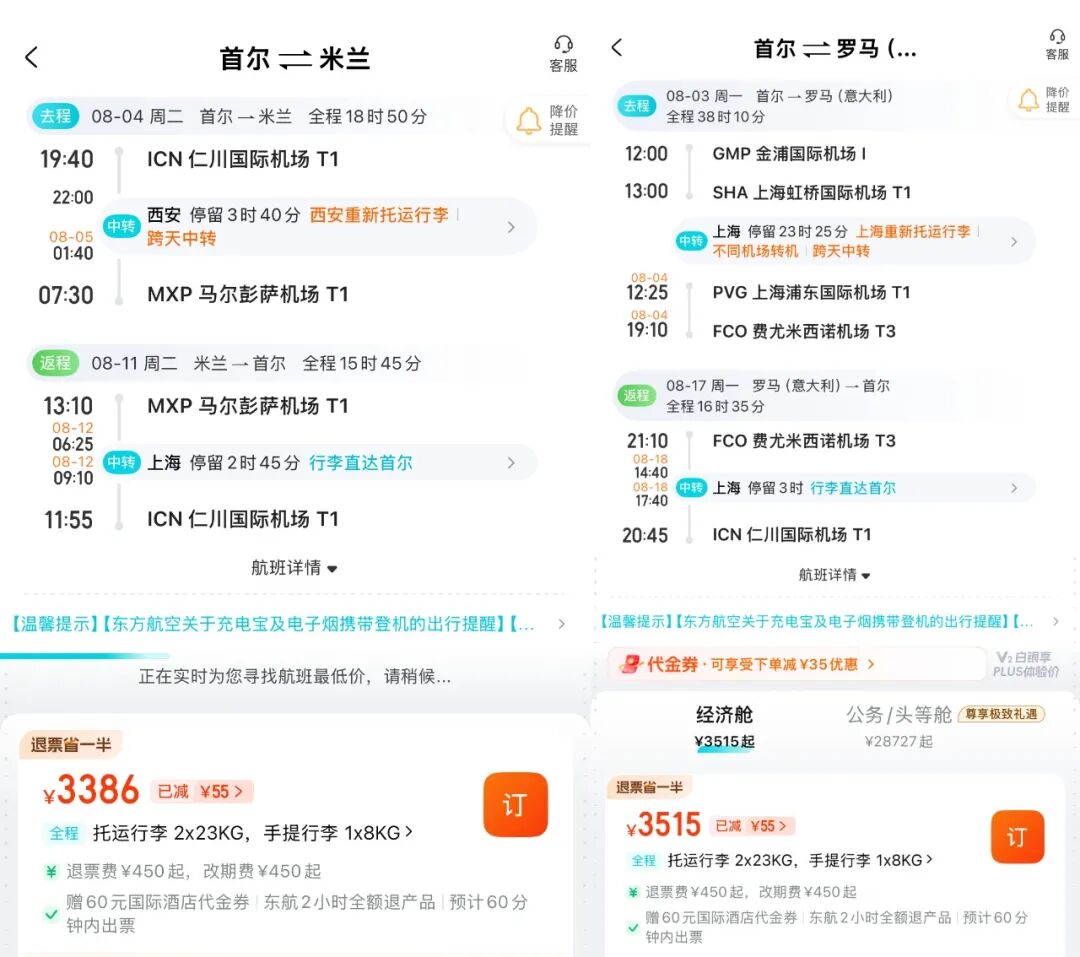
Task: Tap the swap arrows between 首尔 and 罗马
Action: click(816, 49)
